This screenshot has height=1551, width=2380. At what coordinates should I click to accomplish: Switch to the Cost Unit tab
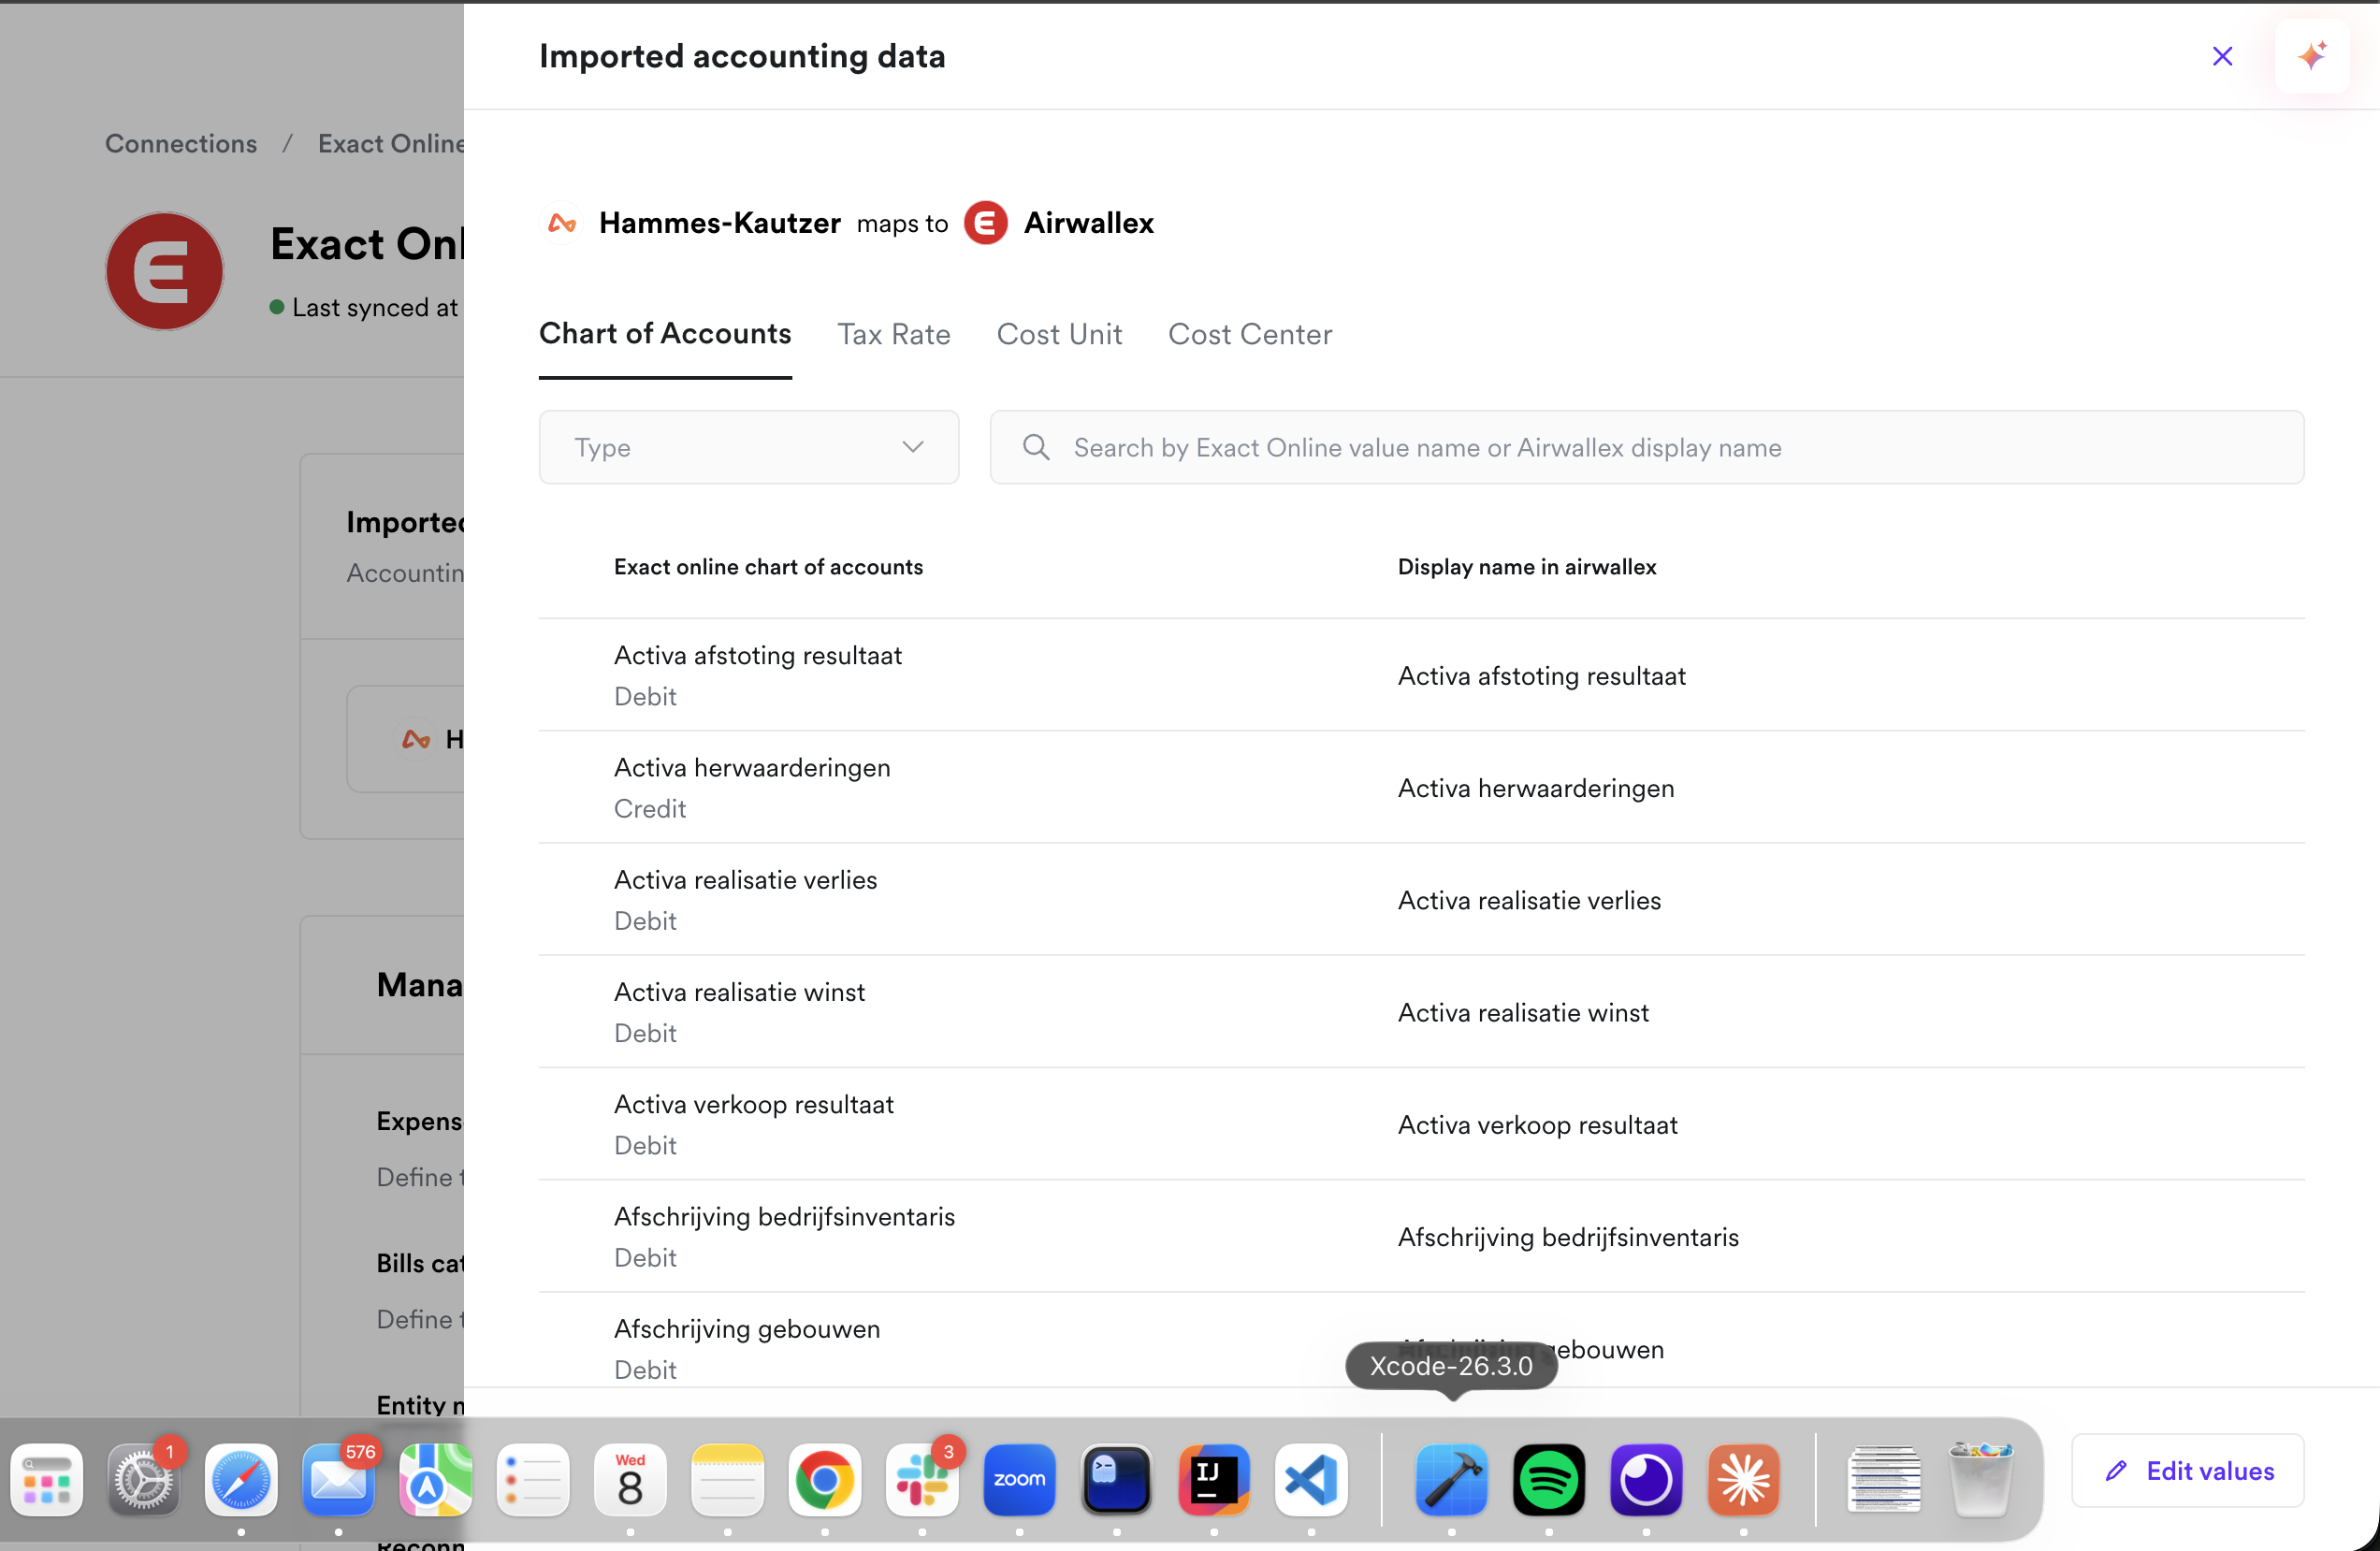[1059, 334]
